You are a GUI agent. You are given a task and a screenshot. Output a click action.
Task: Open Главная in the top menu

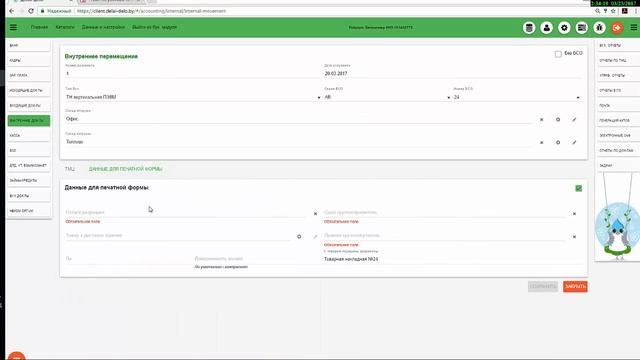[39, 27]
